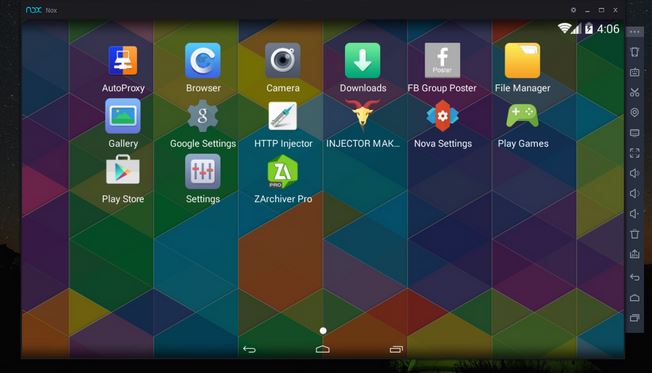Click the battery charging status icon
Screen dimensions: 652x373
click(x=589, y=28)
